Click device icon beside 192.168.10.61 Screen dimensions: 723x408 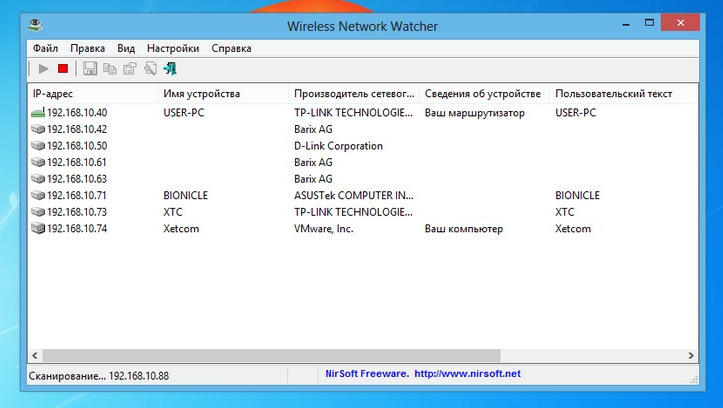point(38,162)
